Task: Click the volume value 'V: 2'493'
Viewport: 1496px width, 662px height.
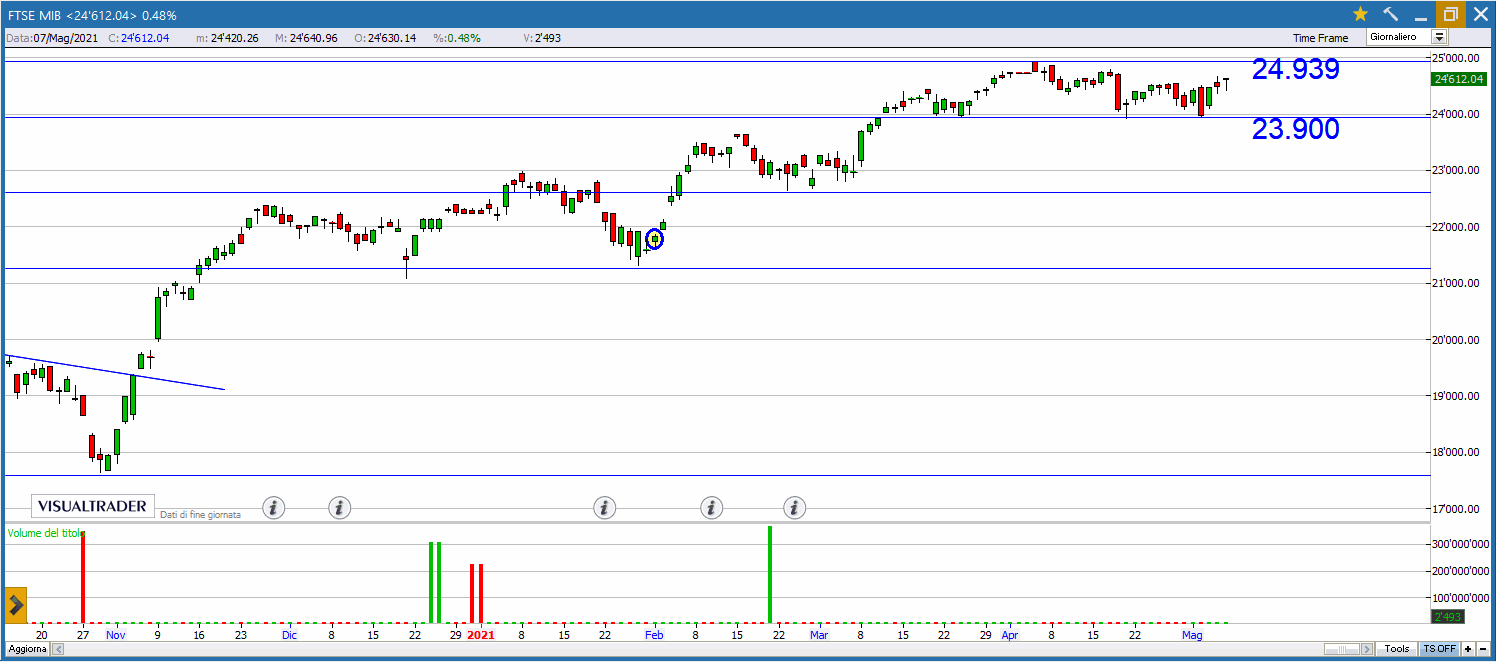Action: click(541, 38)
